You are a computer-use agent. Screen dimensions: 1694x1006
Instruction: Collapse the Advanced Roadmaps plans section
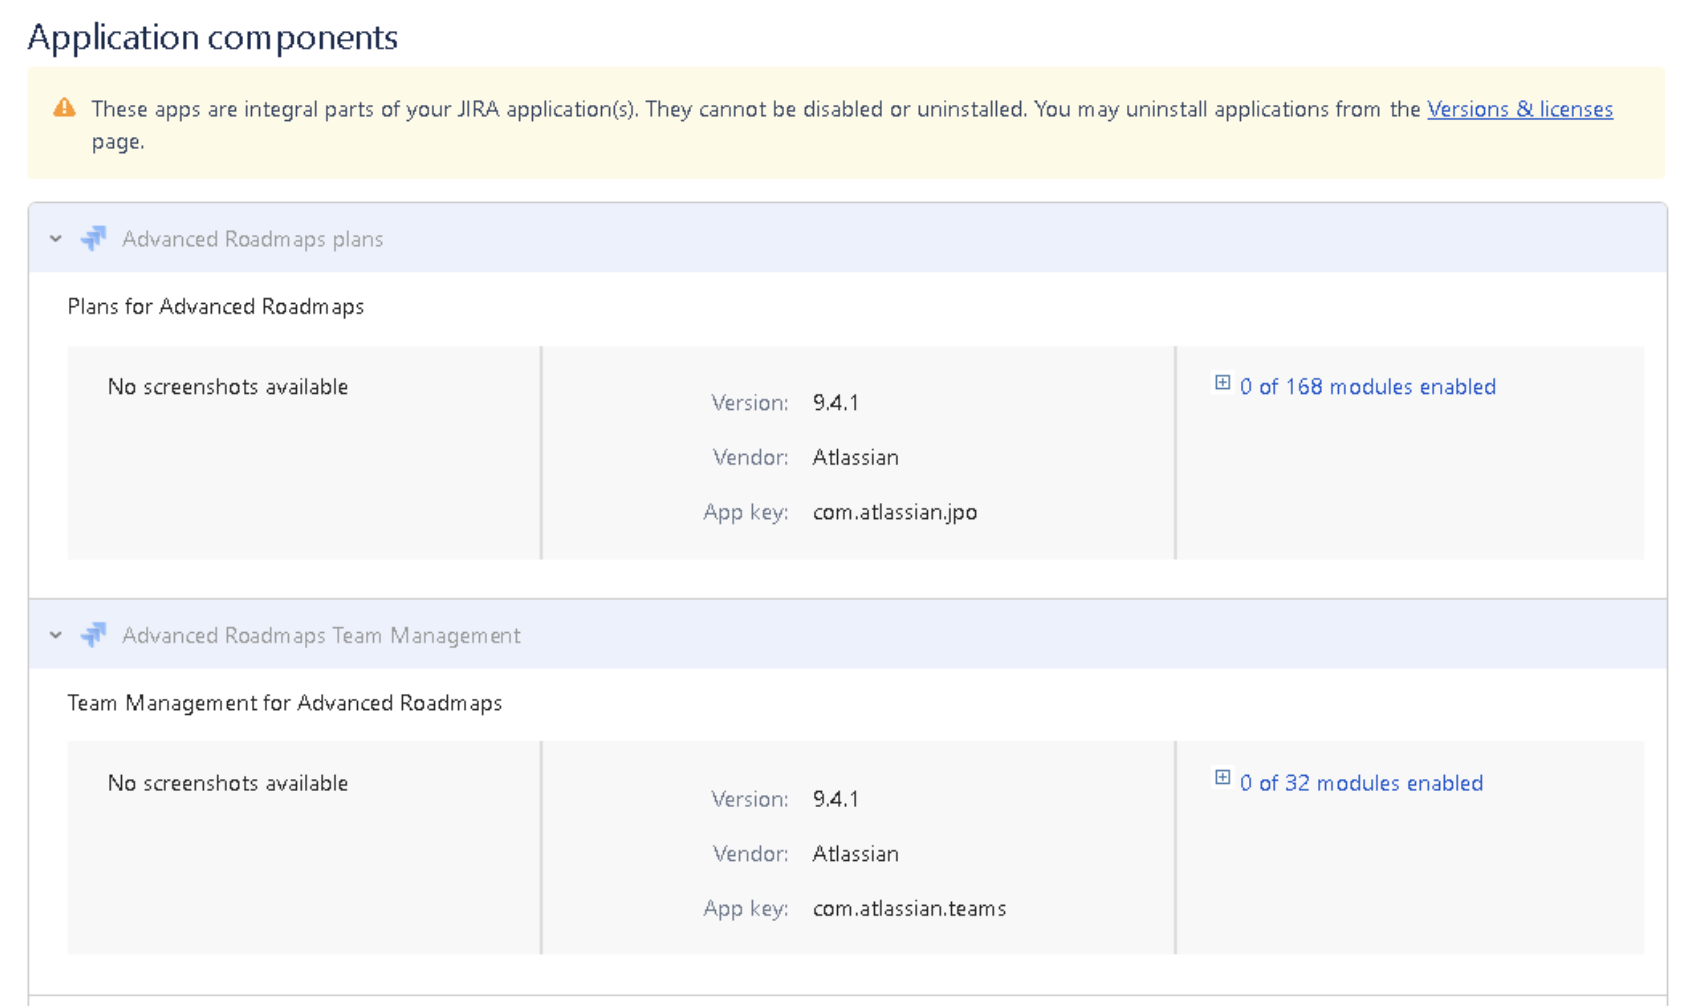click(x=56, y=239)
